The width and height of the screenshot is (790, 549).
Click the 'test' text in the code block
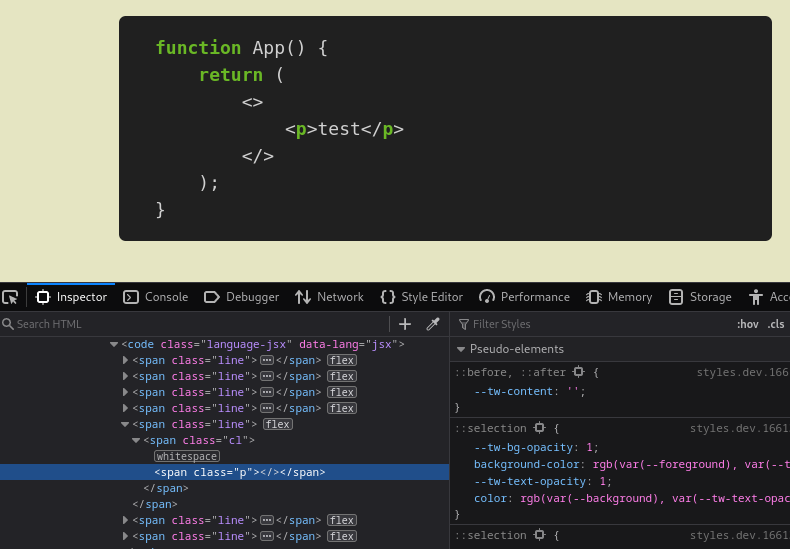pyautogui.click(x=339, y=129)
